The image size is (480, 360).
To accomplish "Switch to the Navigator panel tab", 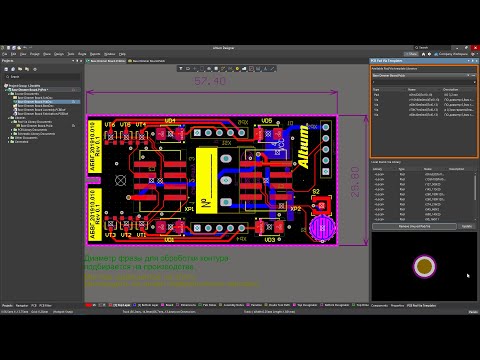I will click(22, 305).
